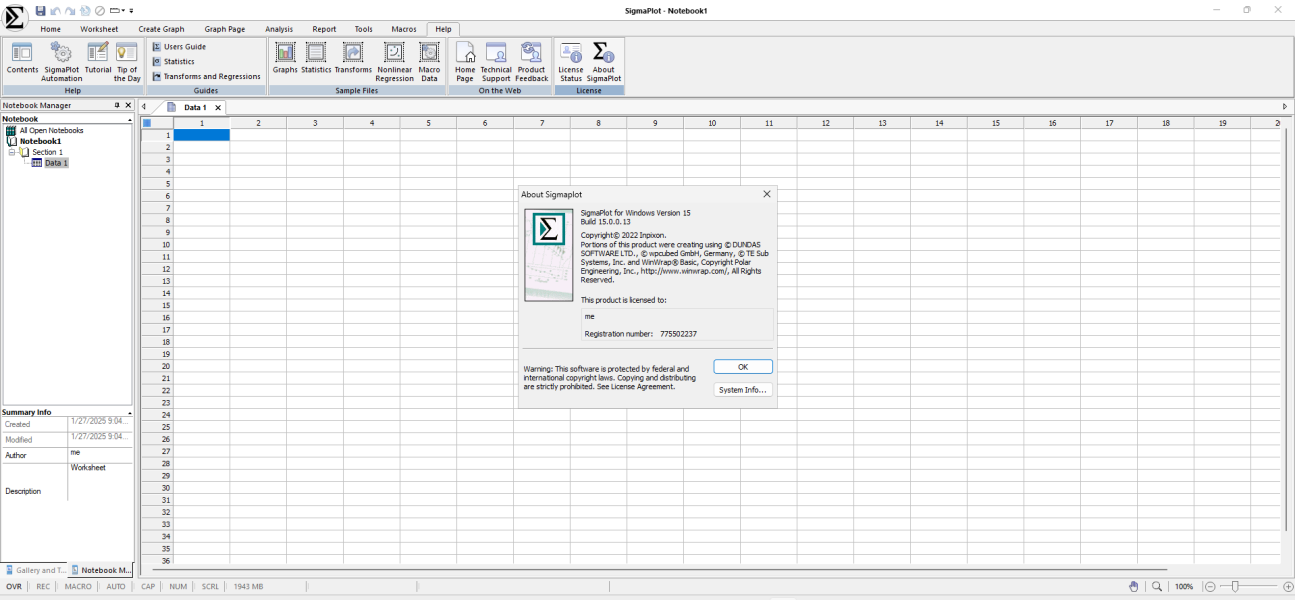Switch to the Graph Page tab
The image size is (1295, 600).
pyautogui.click(x=225, y=29)
